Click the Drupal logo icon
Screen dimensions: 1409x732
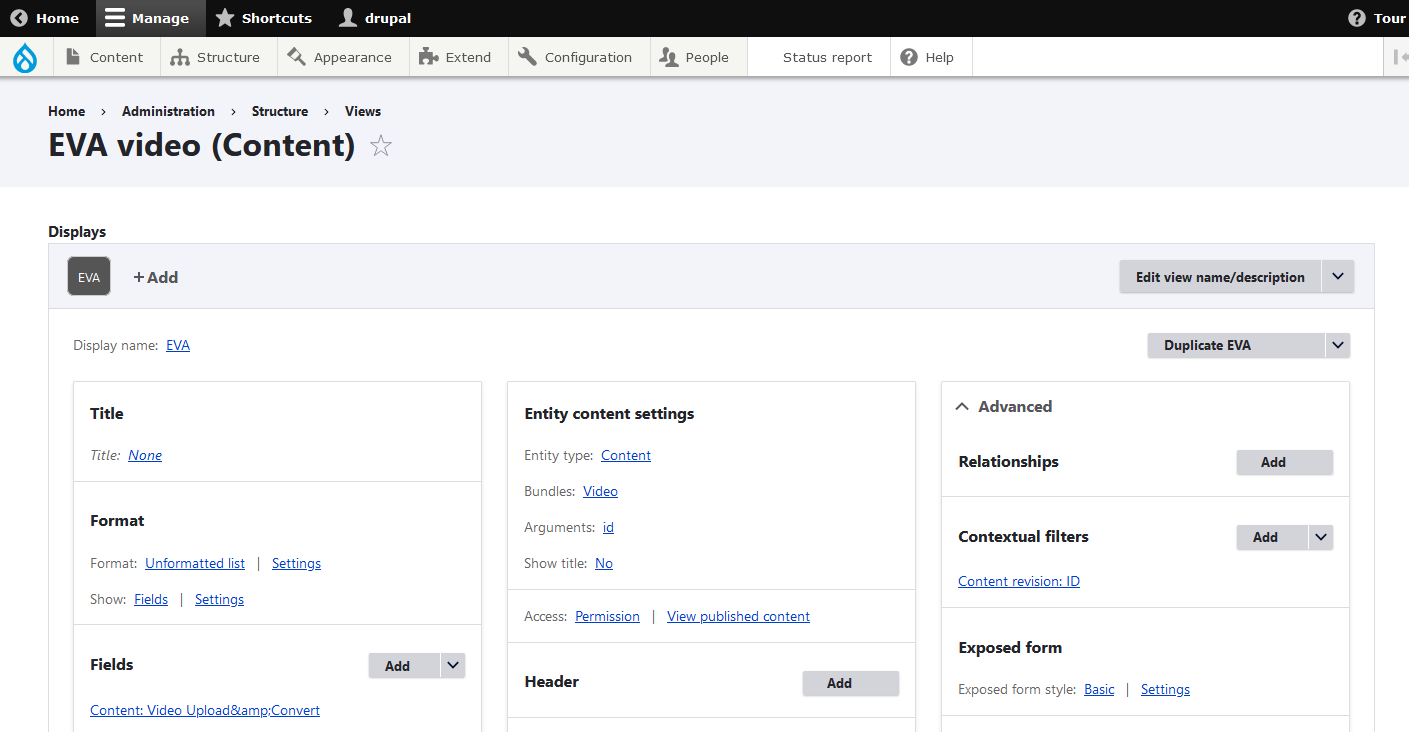[24, 57]
